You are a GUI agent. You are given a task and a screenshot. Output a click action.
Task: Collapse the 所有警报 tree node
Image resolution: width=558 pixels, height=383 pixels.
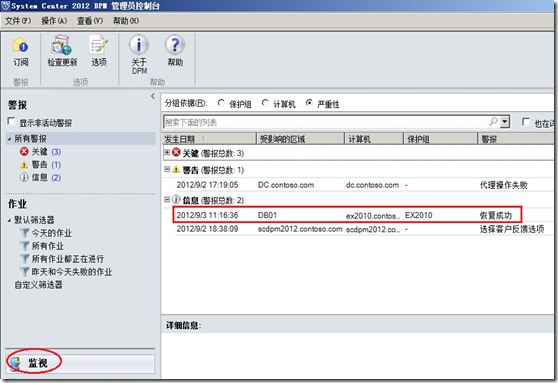coord(9,139)
